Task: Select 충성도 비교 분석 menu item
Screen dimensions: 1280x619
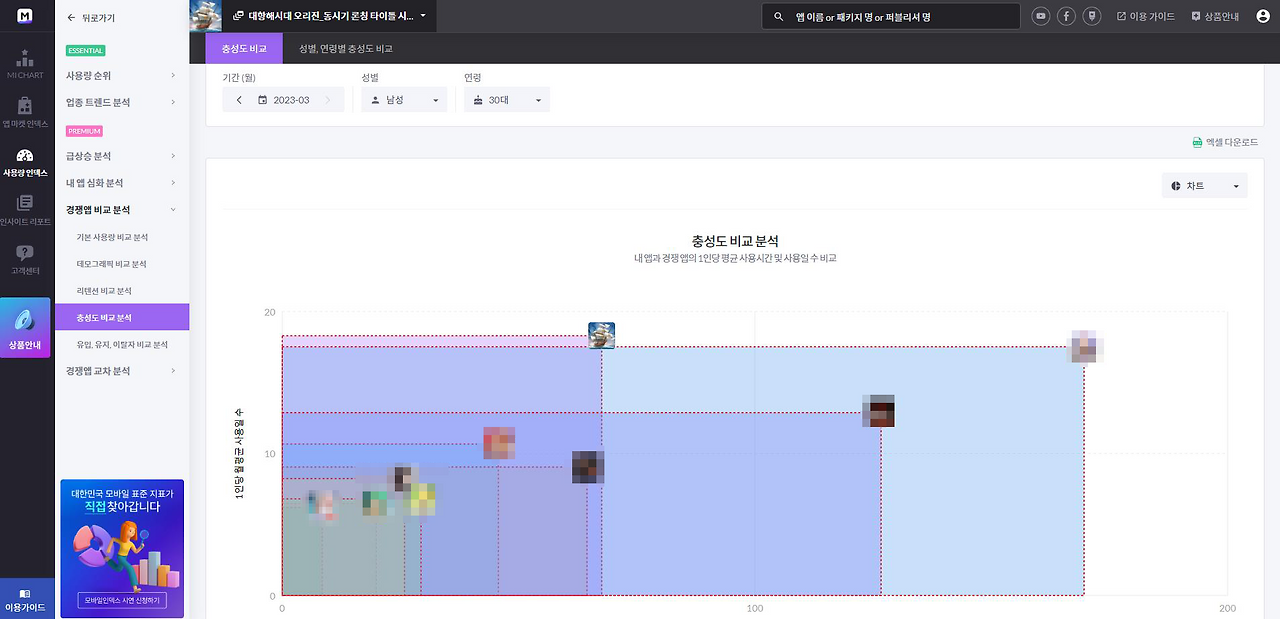Action: [x=122, y=317]
